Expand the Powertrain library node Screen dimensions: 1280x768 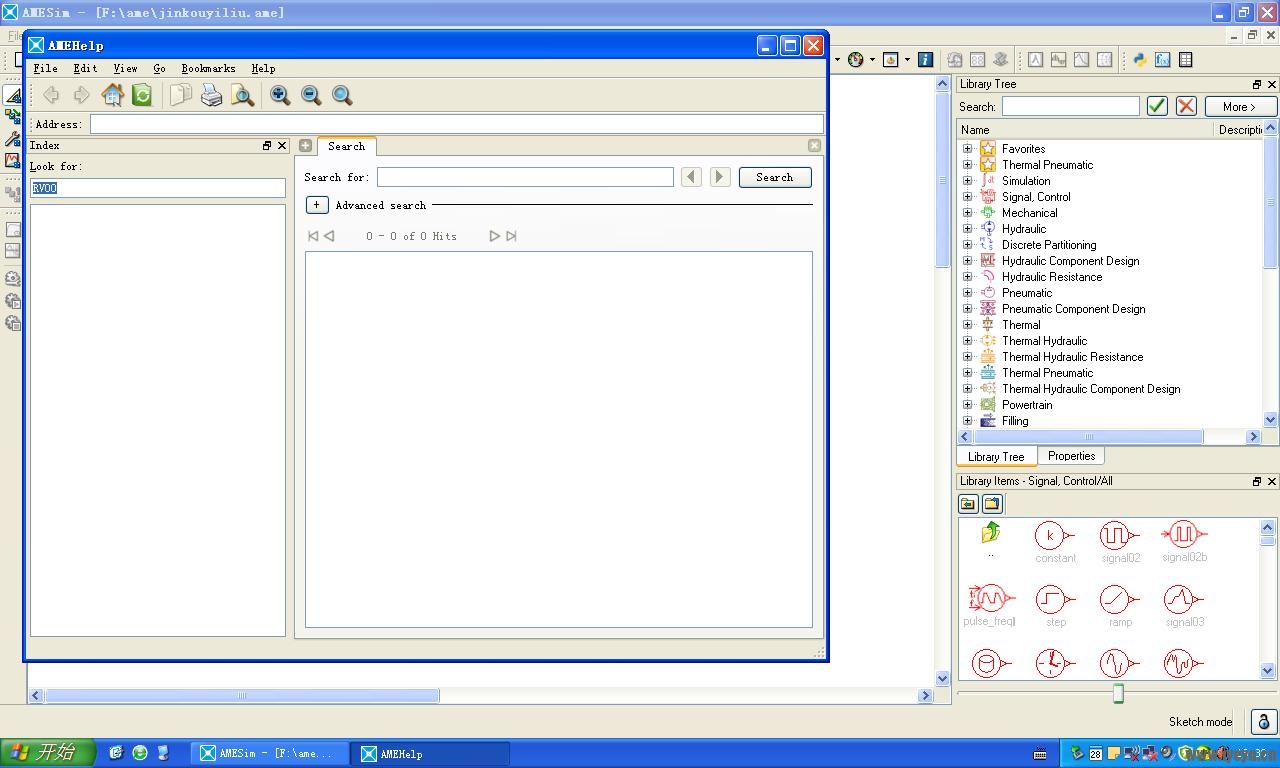point(967,405)
